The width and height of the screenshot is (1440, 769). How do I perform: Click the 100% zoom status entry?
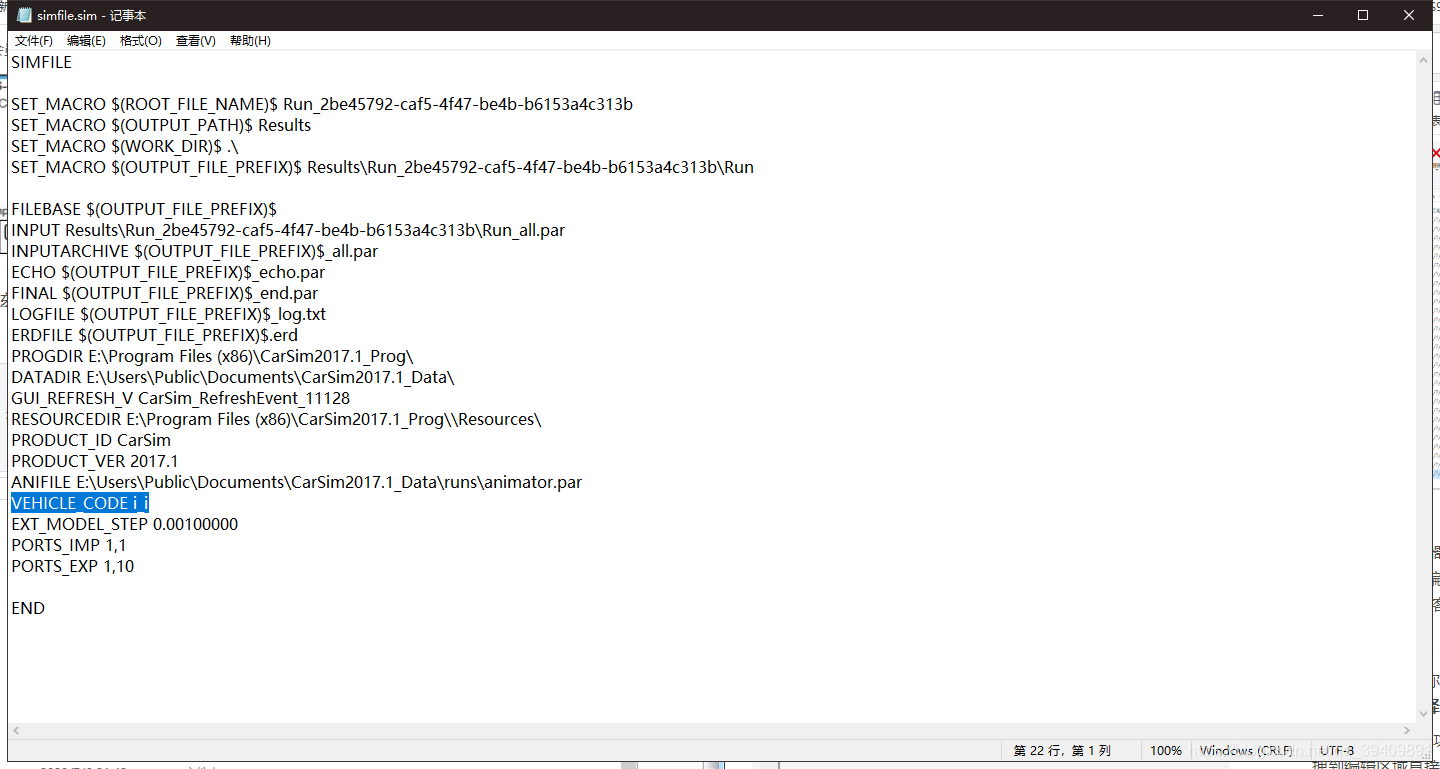1165,750
